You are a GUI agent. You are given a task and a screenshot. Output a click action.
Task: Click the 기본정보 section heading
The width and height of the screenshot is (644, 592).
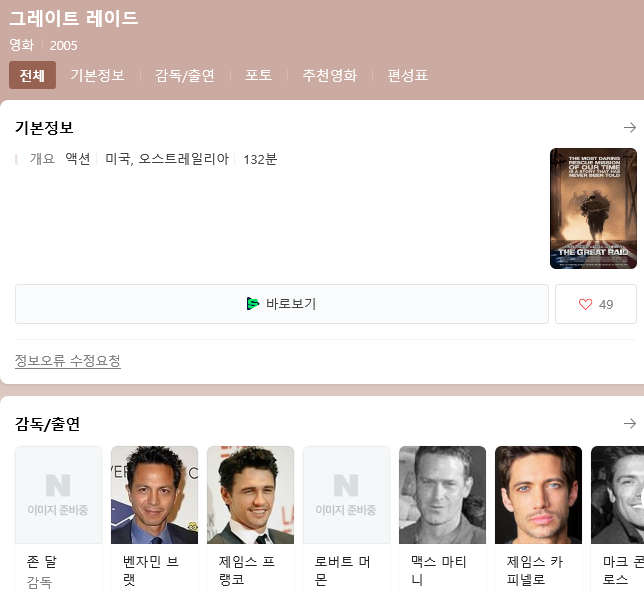tap(44, 128)
